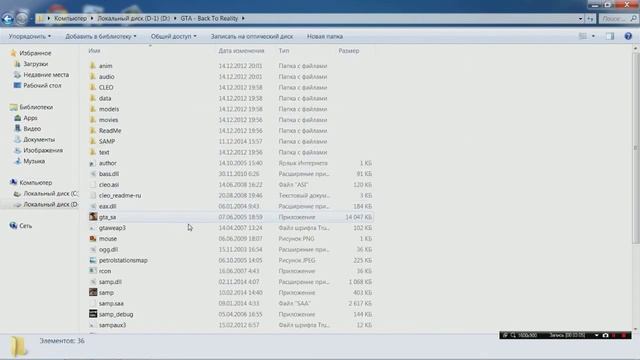The height and width of the screenshot is (360, 640).
Task: Open the Документы library
Action: (x=39, y=139)
